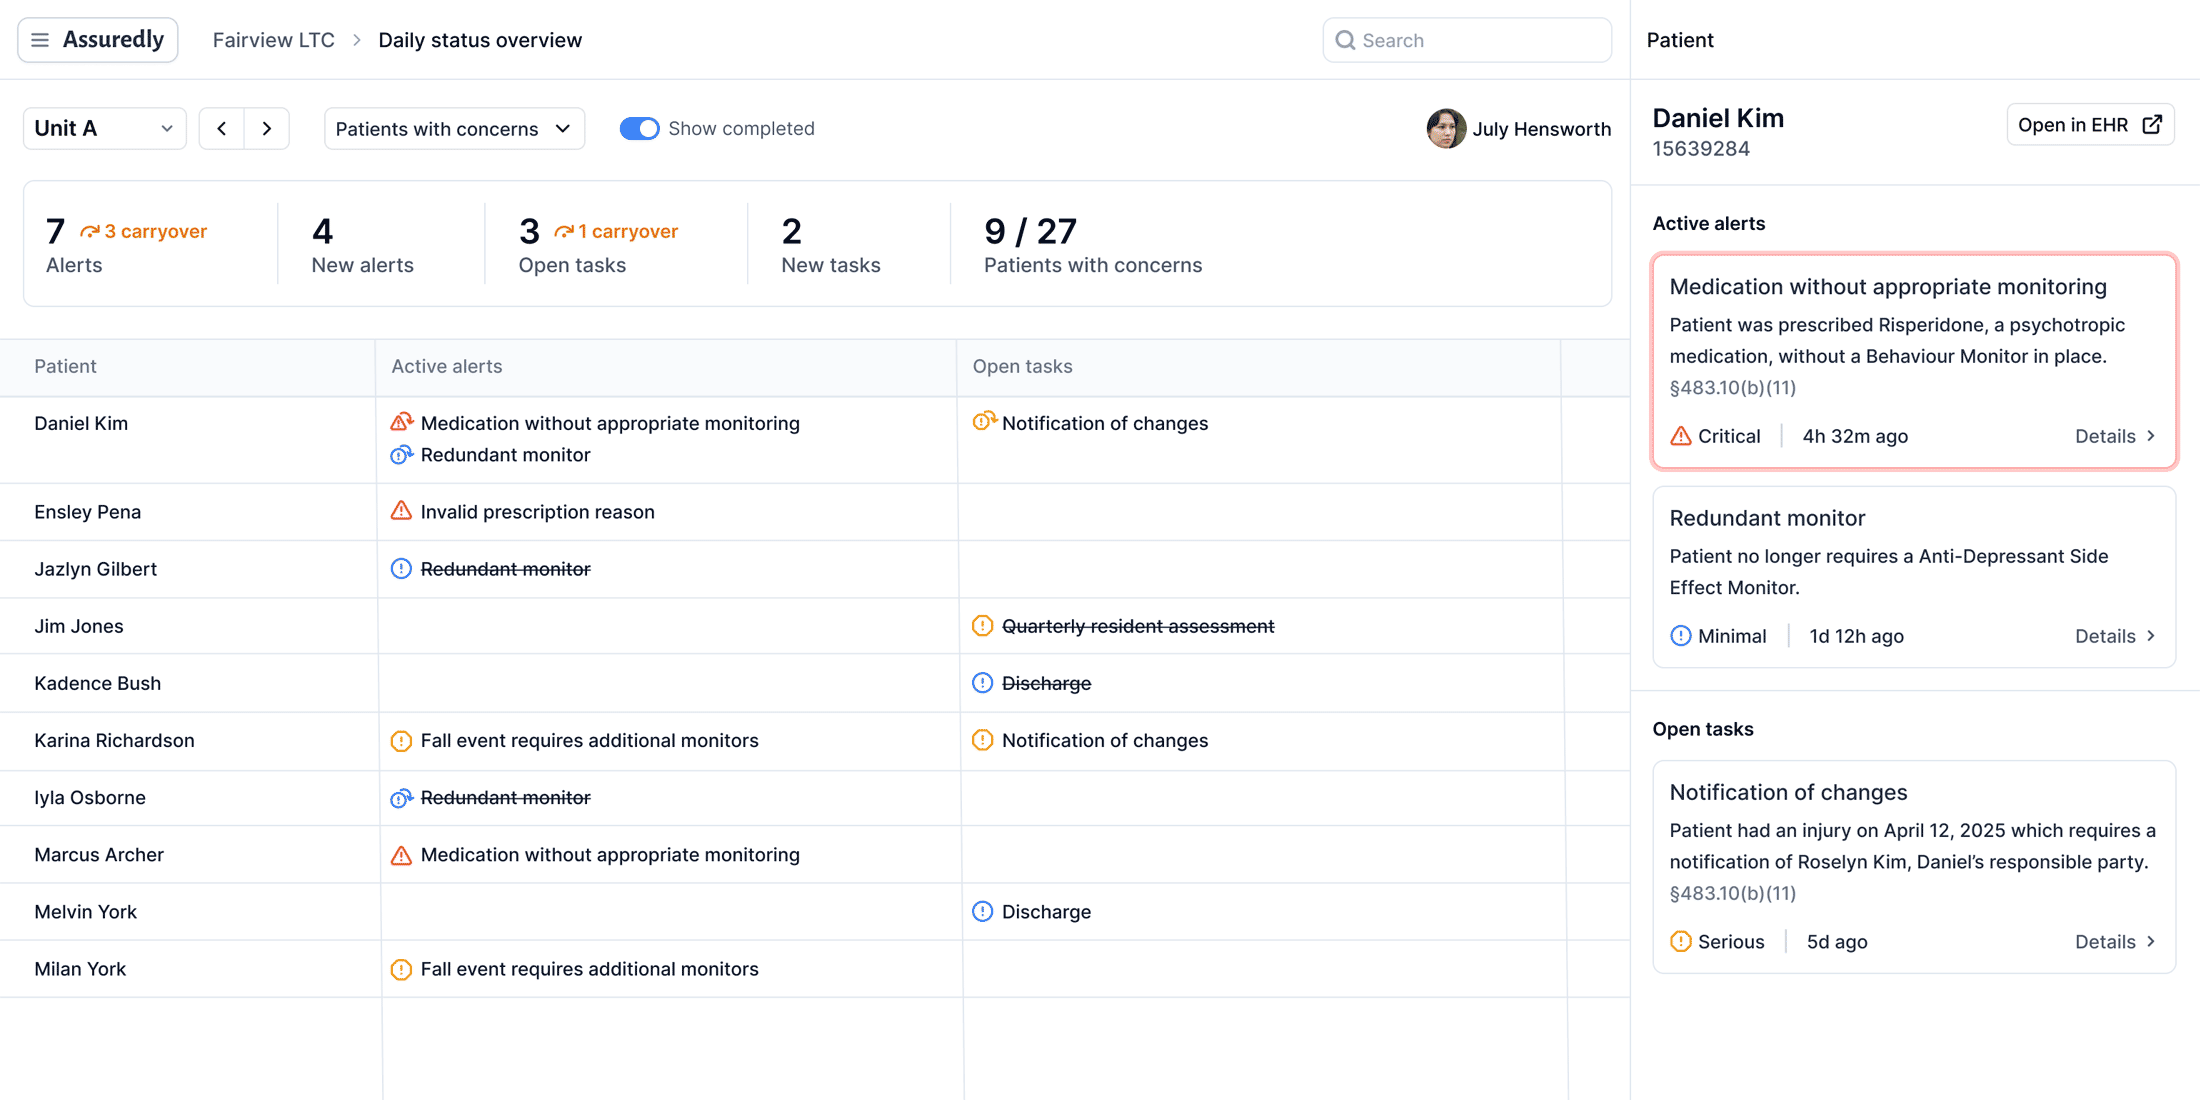
Task: Open the Unit A dropdown
Action: pos(104,128)
